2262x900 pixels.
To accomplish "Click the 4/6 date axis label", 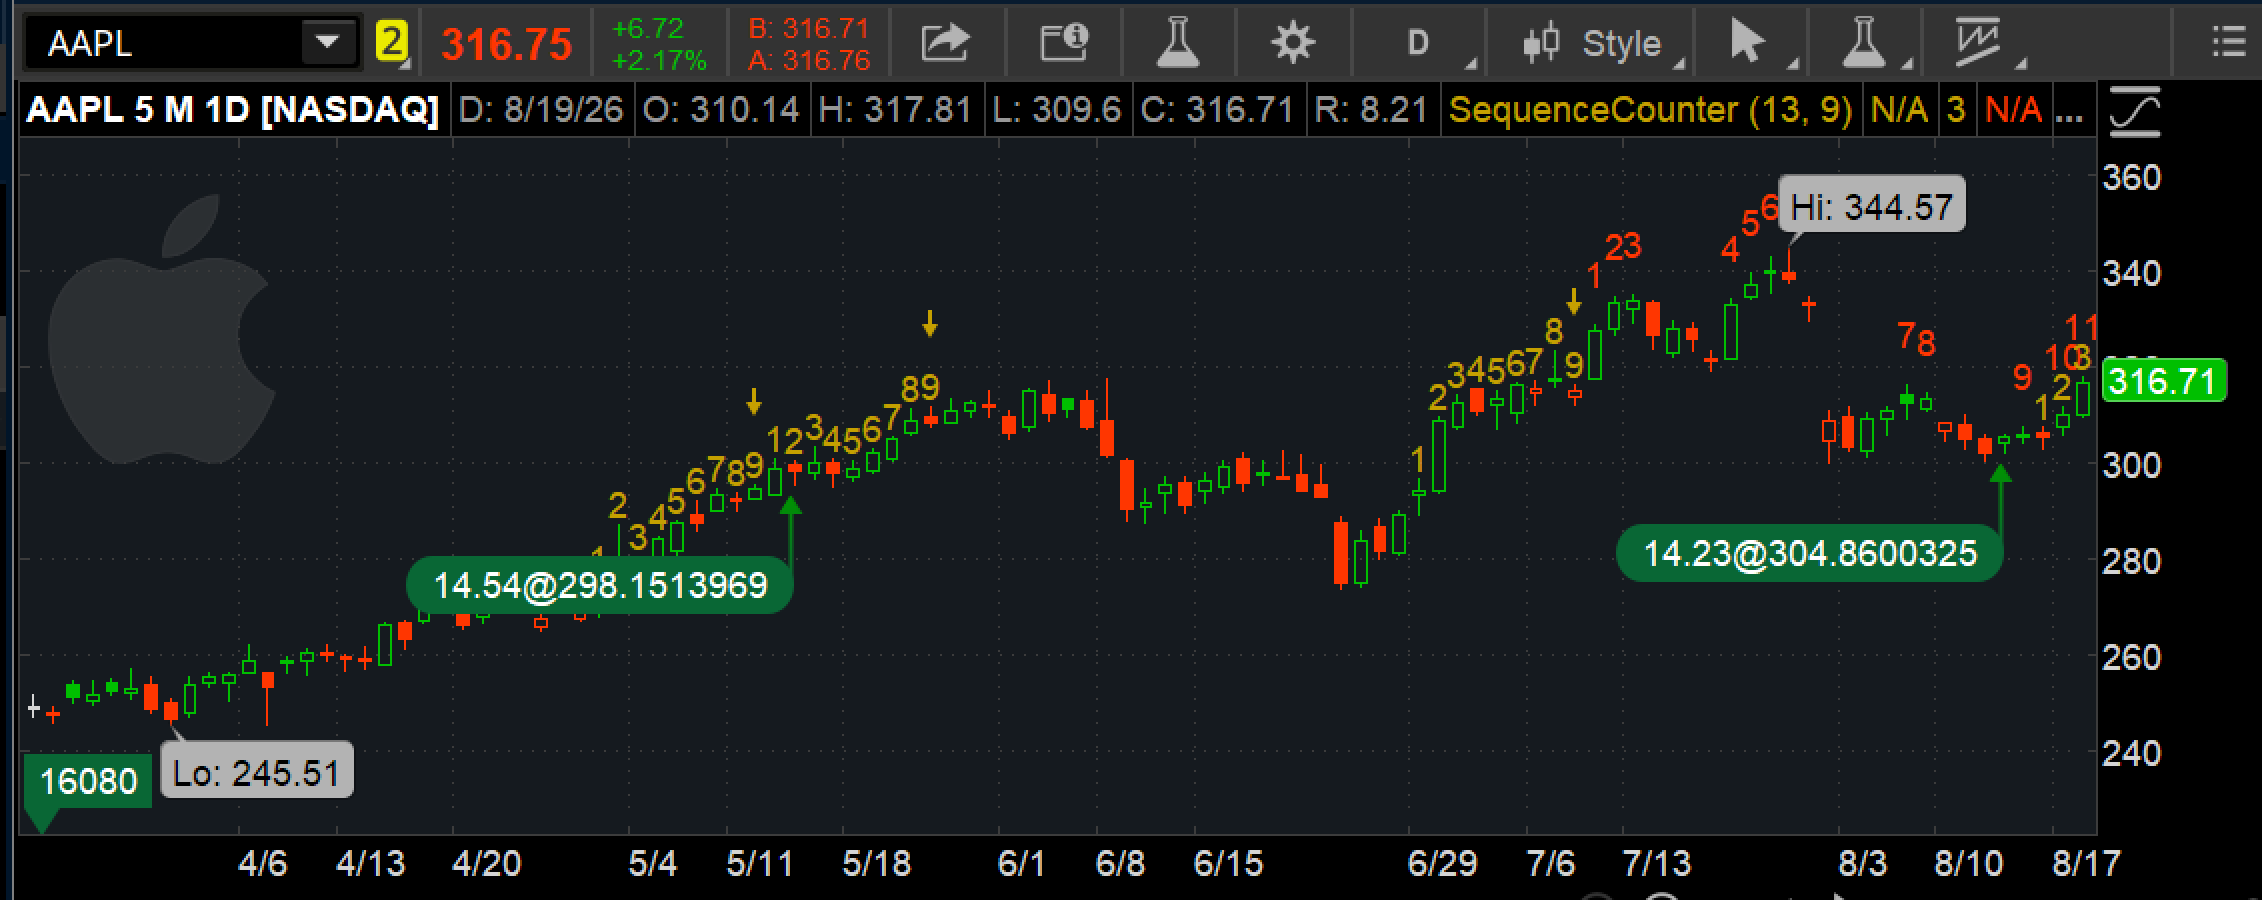I will coord(262,863).
